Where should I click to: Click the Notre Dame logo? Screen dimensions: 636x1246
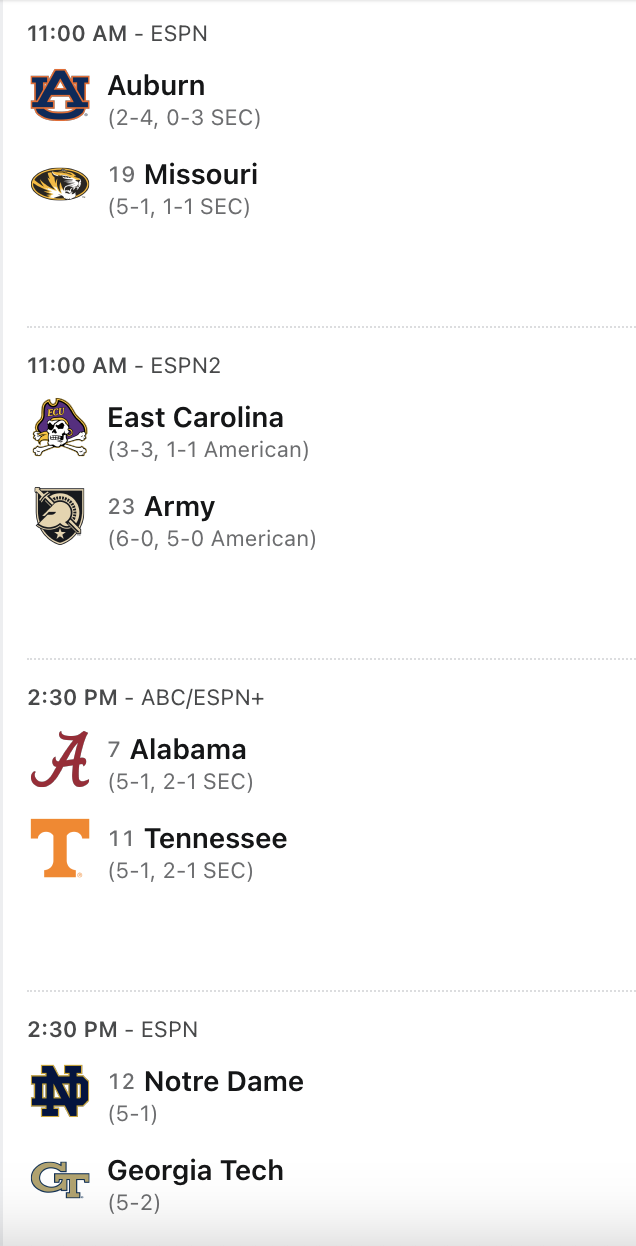[59, 1092]
